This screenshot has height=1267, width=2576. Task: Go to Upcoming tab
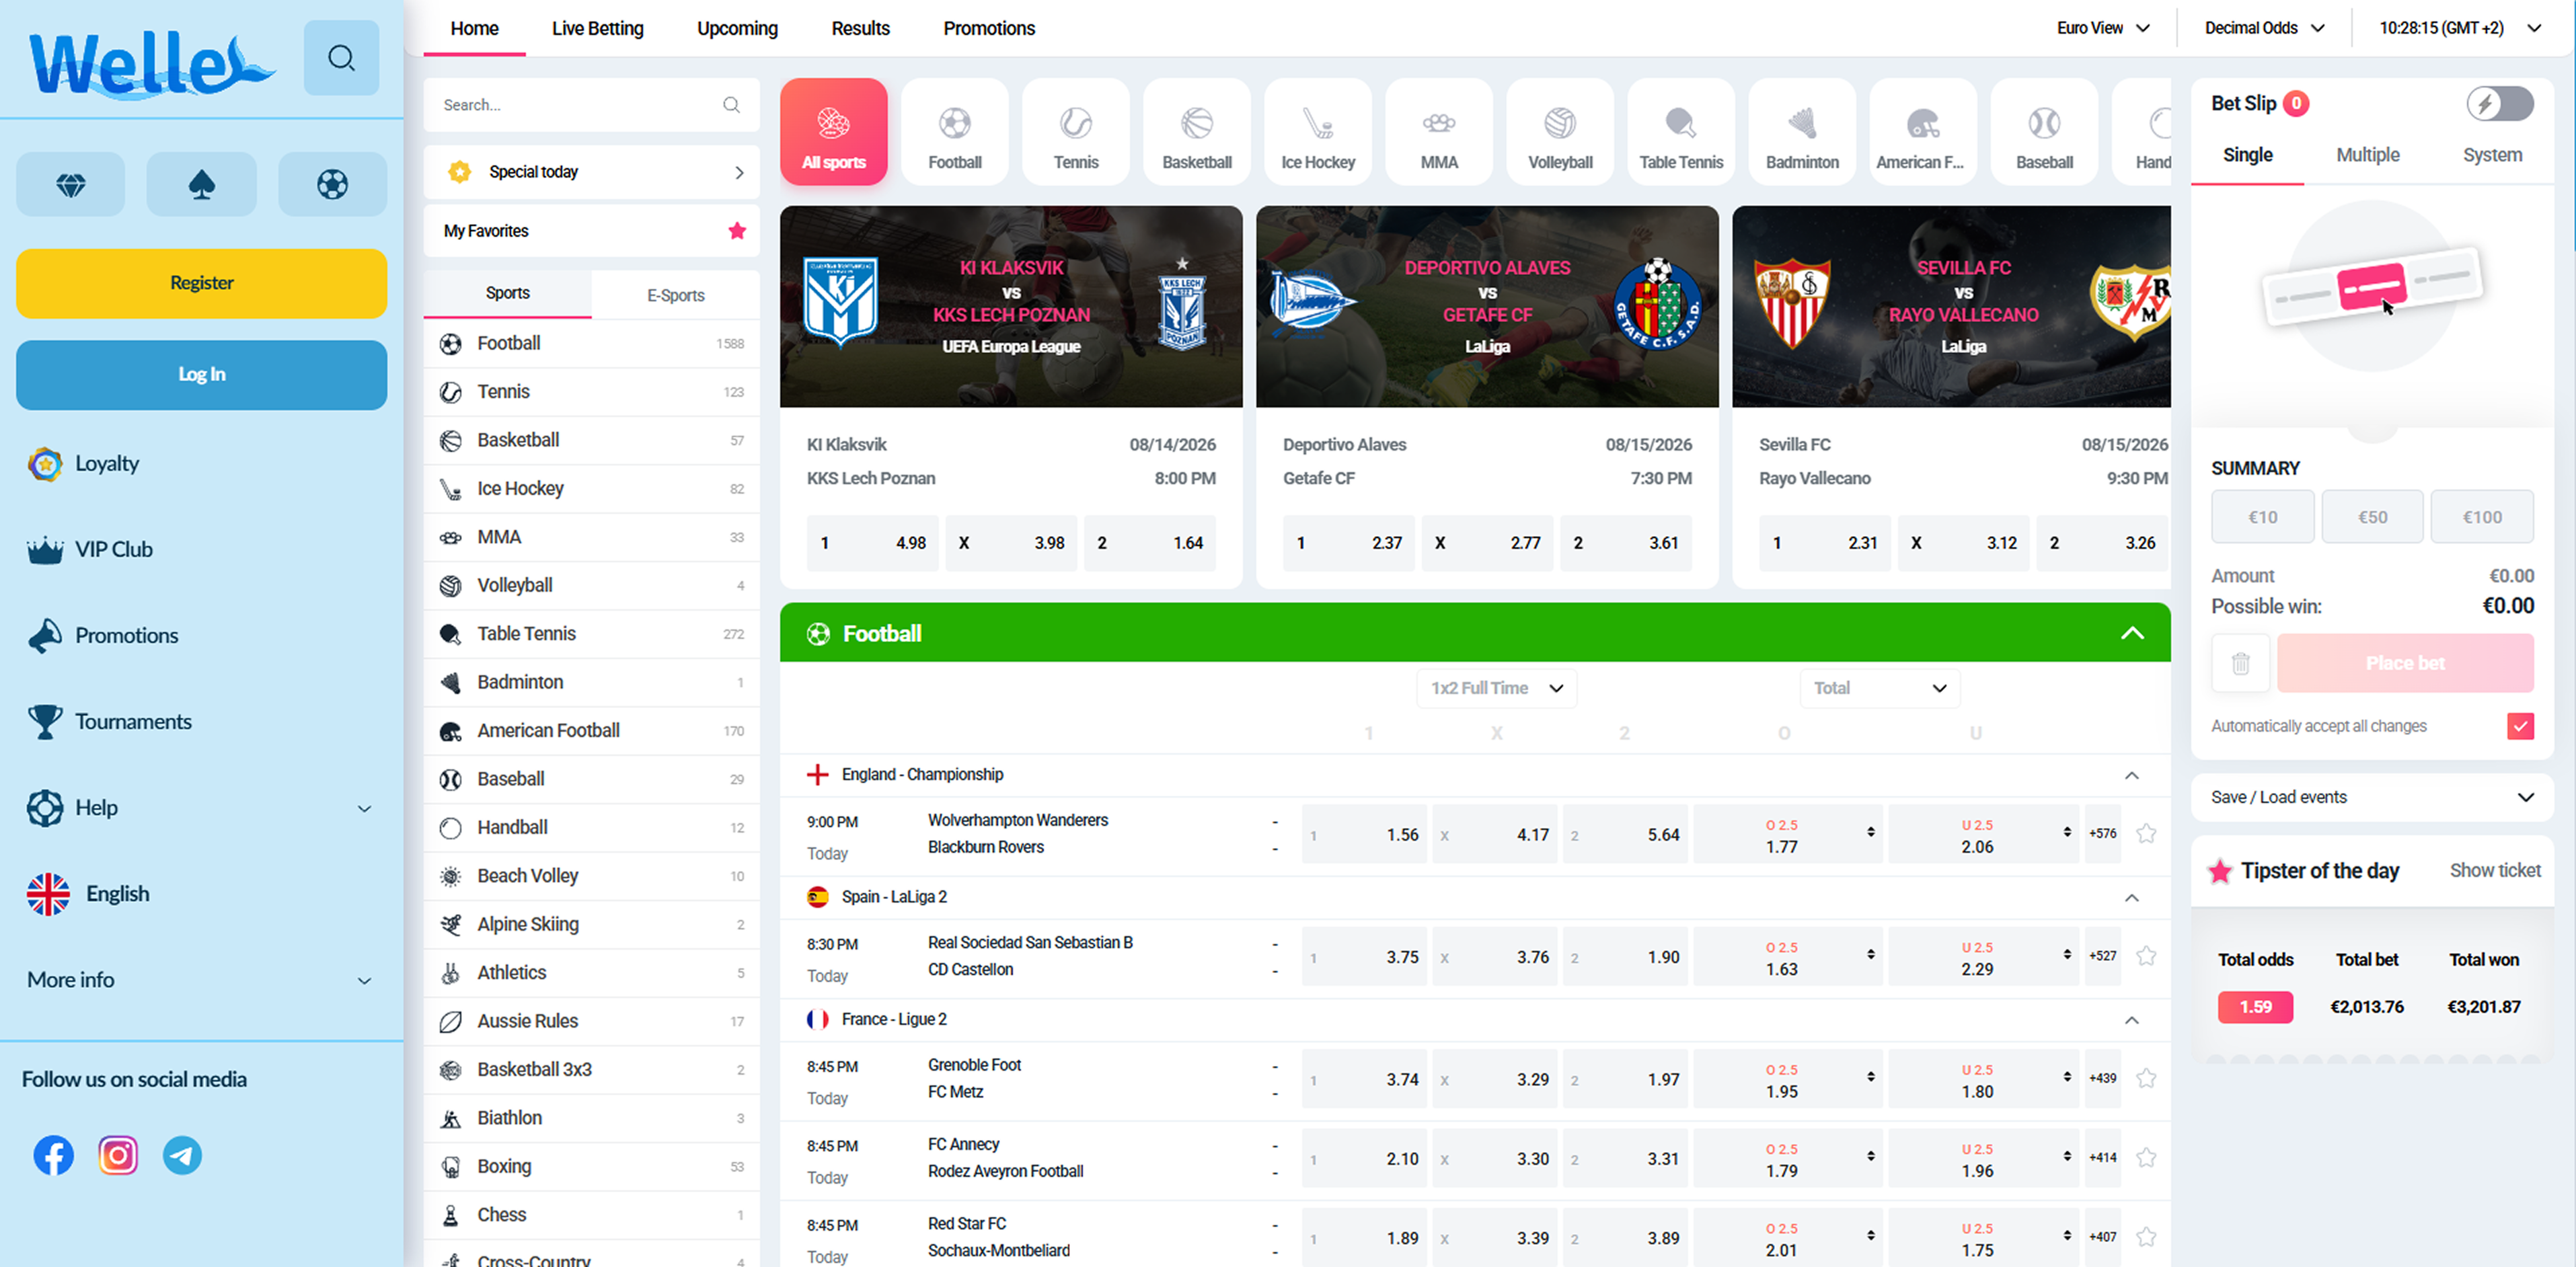737,28
